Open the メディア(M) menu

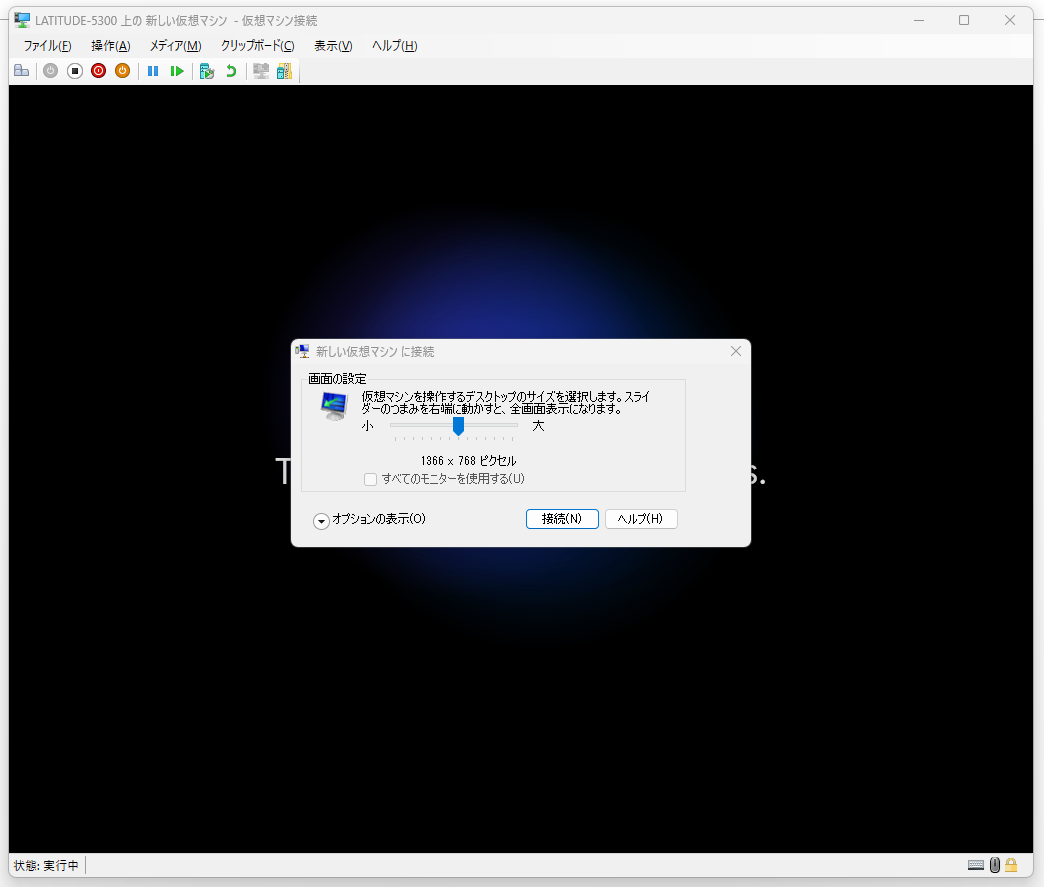pos(175,46)
